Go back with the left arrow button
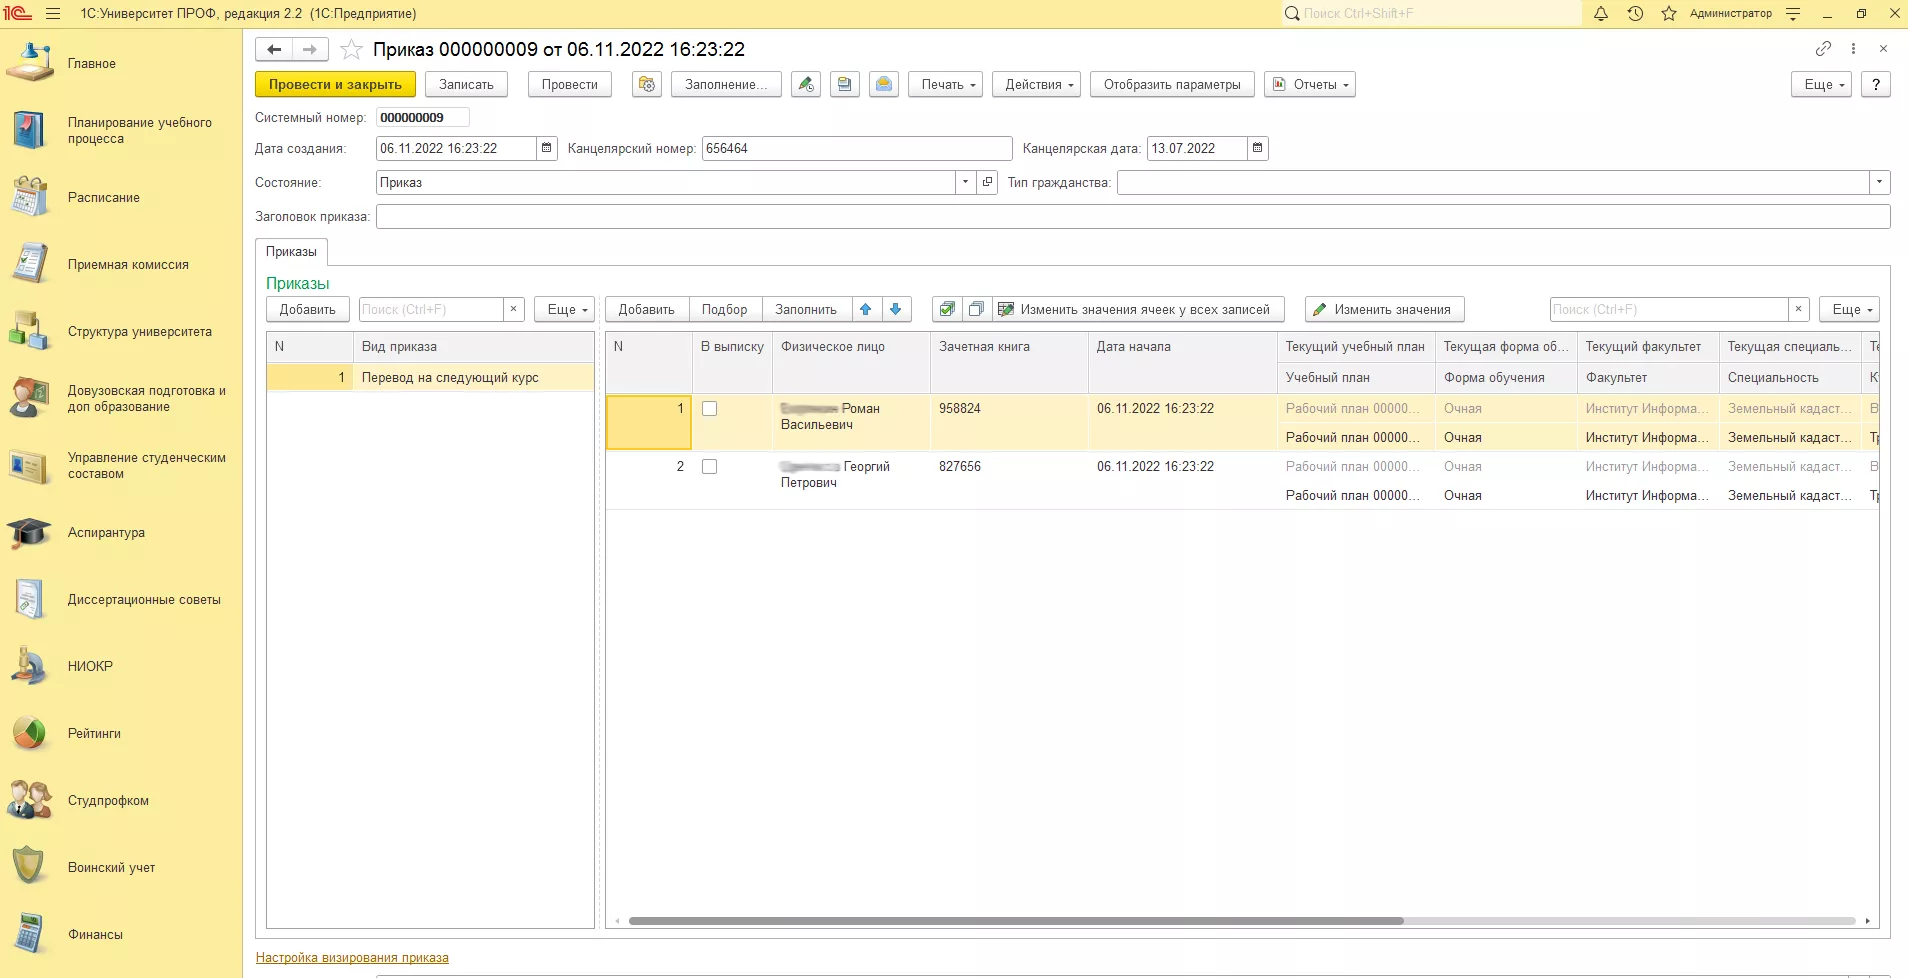The width and height of the screenshot is (1908, 978). (x=274, y=49)
